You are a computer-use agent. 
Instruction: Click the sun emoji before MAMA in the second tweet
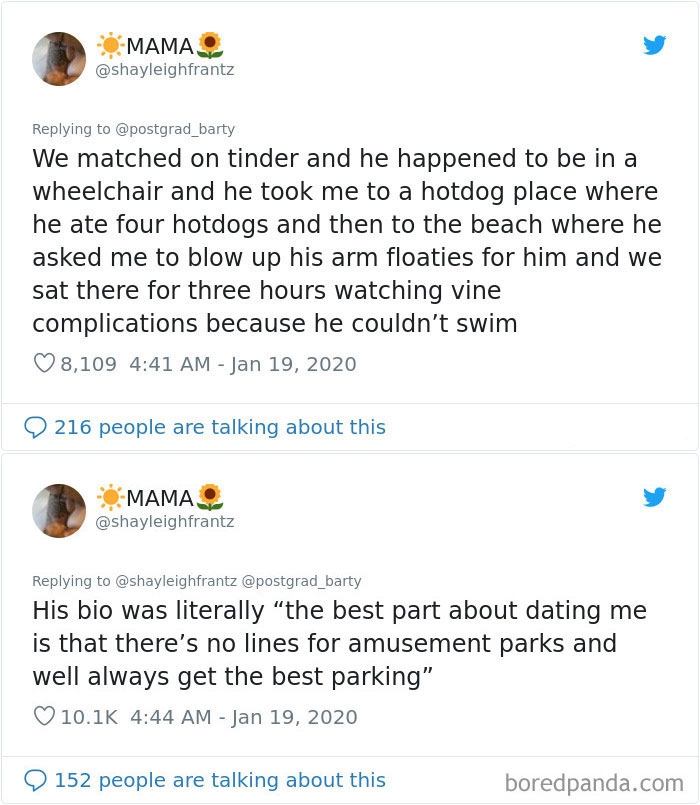tap(110, 495)
